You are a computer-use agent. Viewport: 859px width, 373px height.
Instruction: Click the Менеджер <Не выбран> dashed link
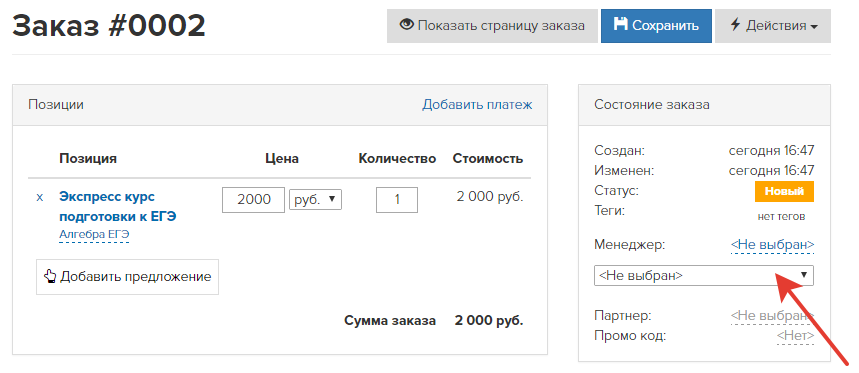(772, 244)
